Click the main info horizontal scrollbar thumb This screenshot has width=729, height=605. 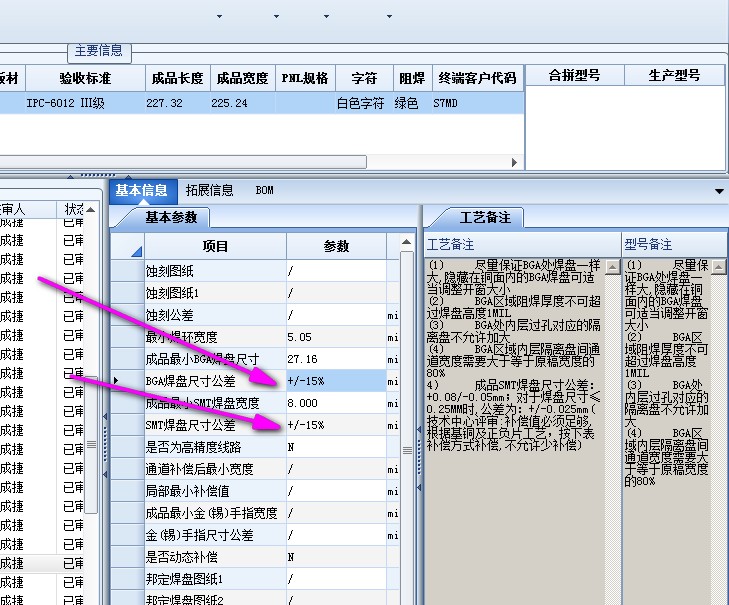click(183, 162)
